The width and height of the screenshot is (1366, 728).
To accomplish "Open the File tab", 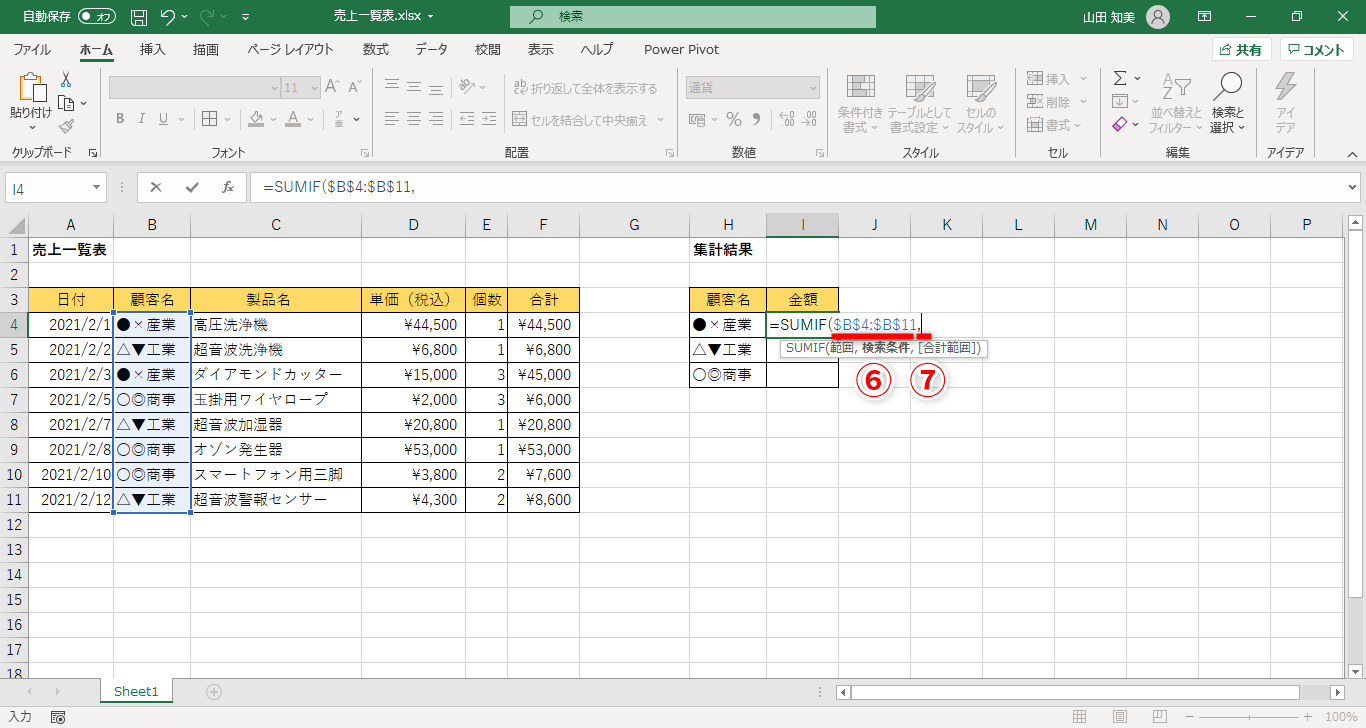I will click(32, 49).
